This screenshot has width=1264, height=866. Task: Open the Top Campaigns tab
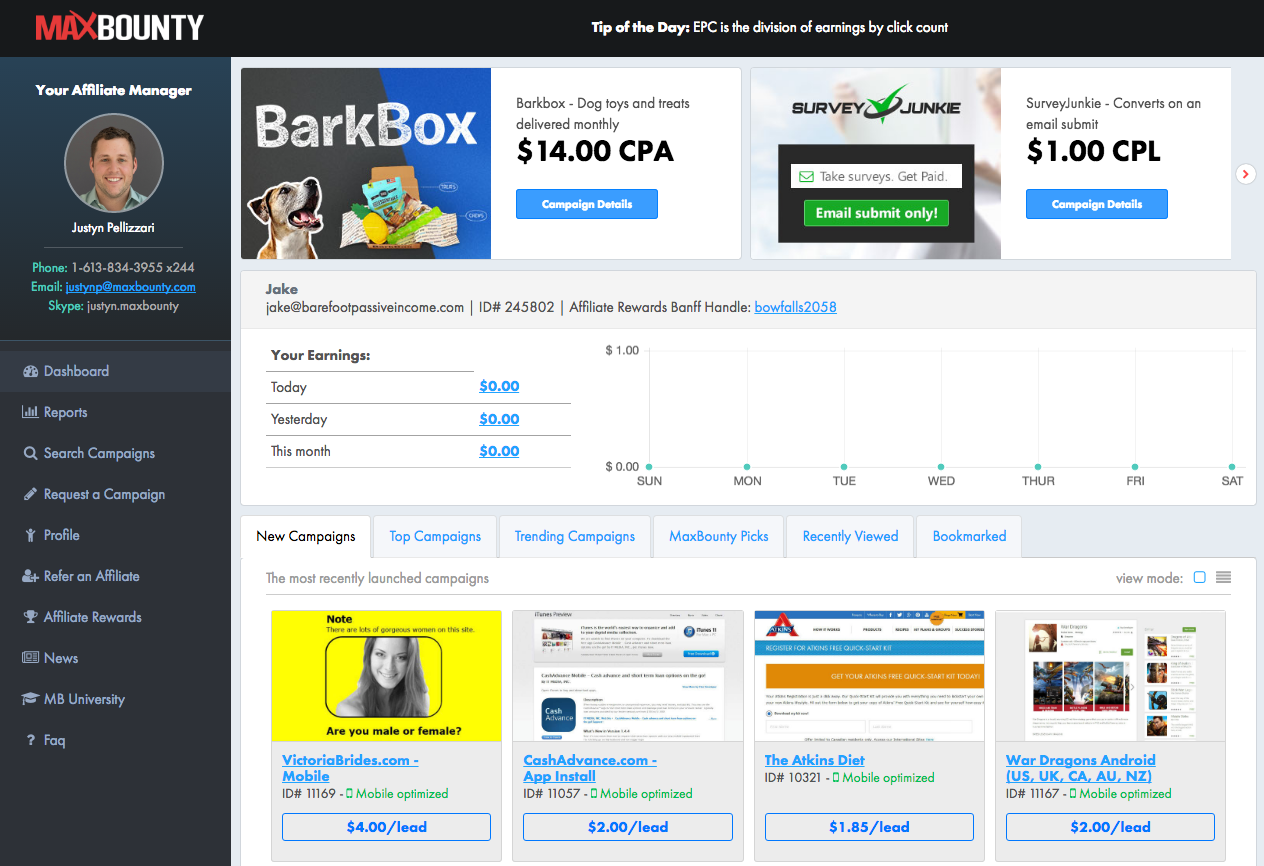pyautogui.click(x=435, y=536)
